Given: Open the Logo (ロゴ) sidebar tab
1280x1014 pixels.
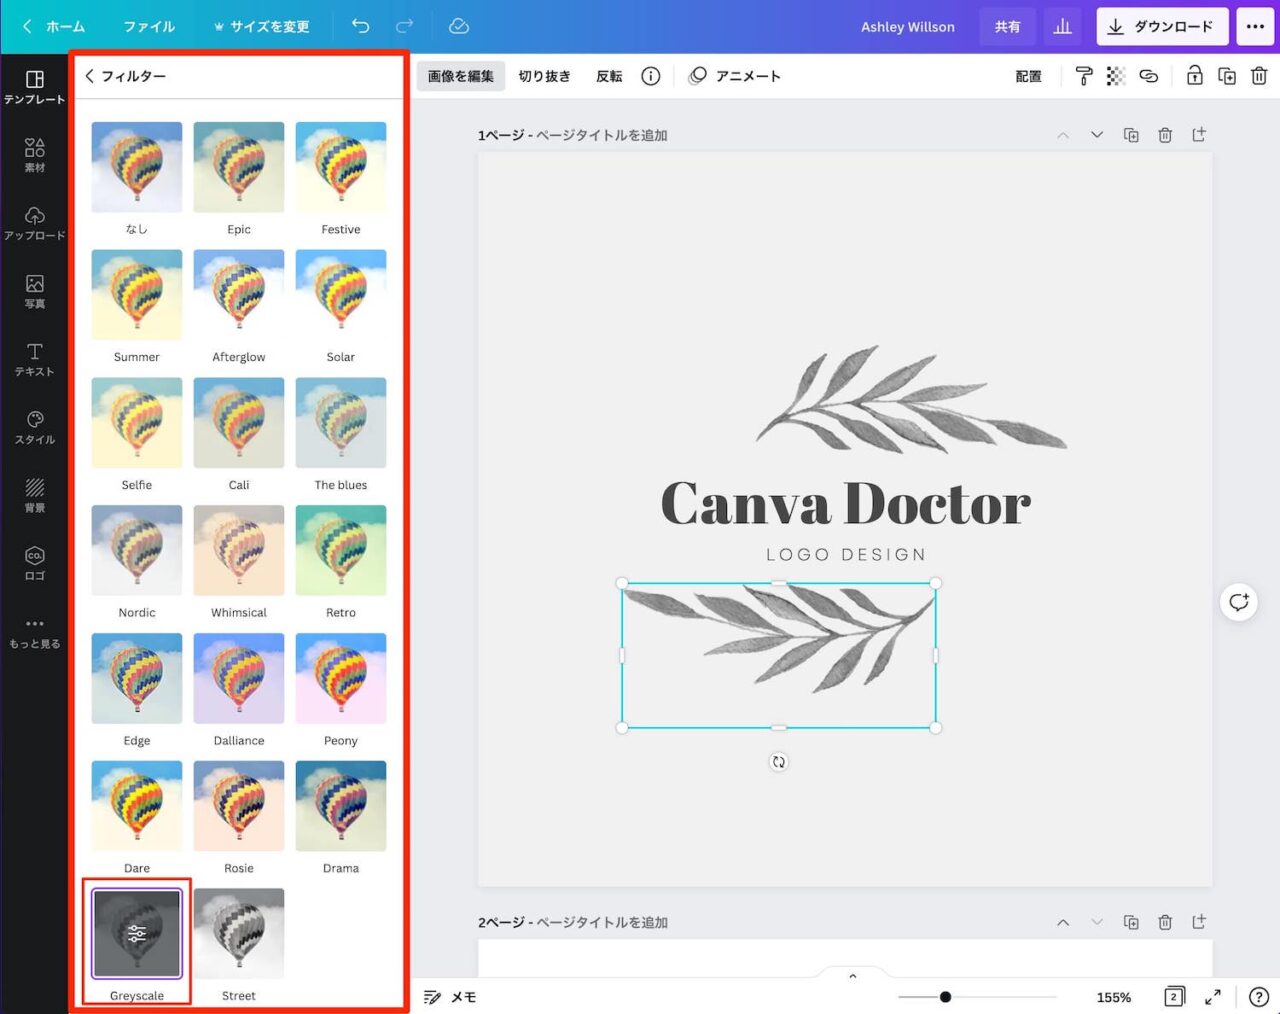Looking at the screenshot, I should [34, 563].
